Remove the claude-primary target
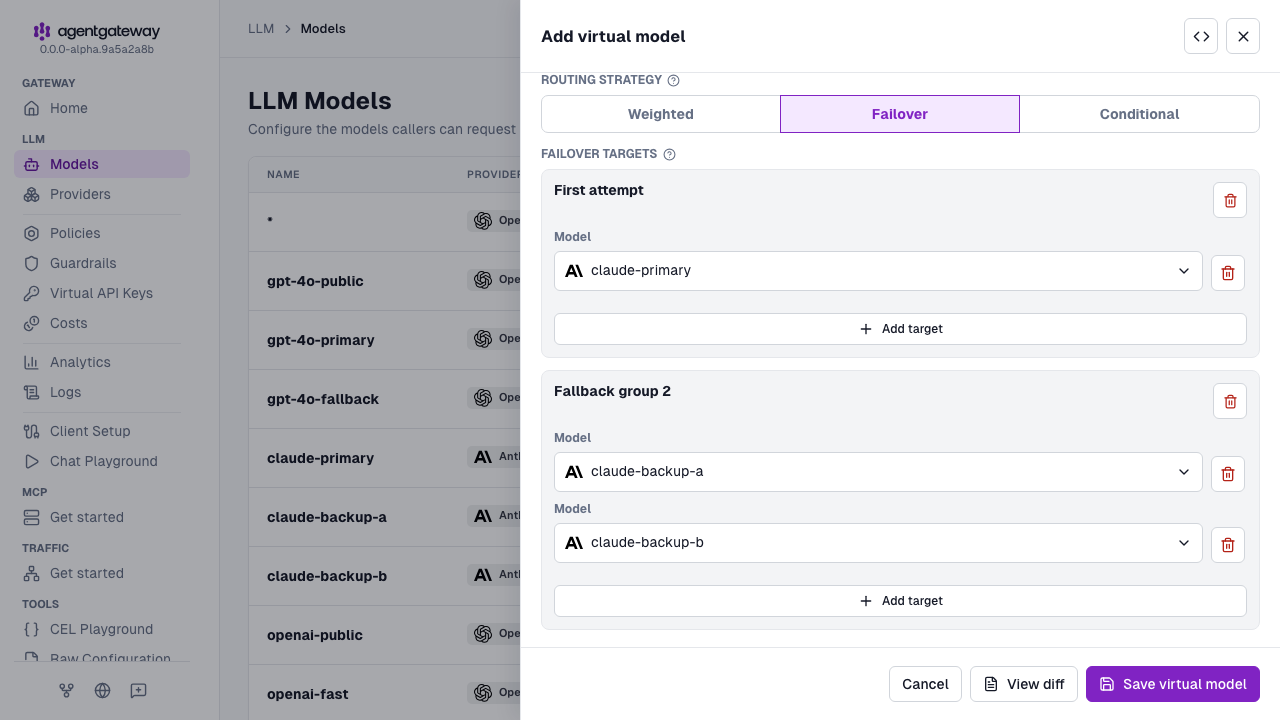Viewport: 1280px width, 720px height. [x=1228, y=273]
